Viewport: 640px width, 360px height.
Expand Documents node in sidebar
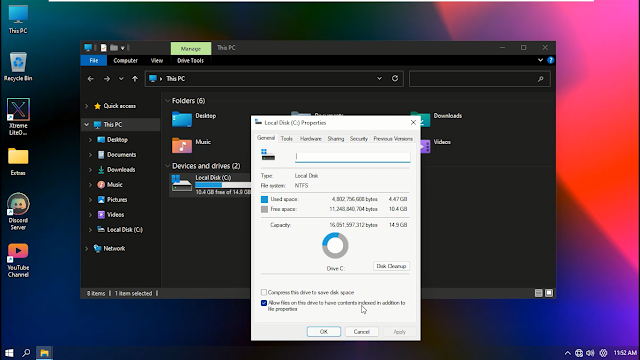(90, 155)
